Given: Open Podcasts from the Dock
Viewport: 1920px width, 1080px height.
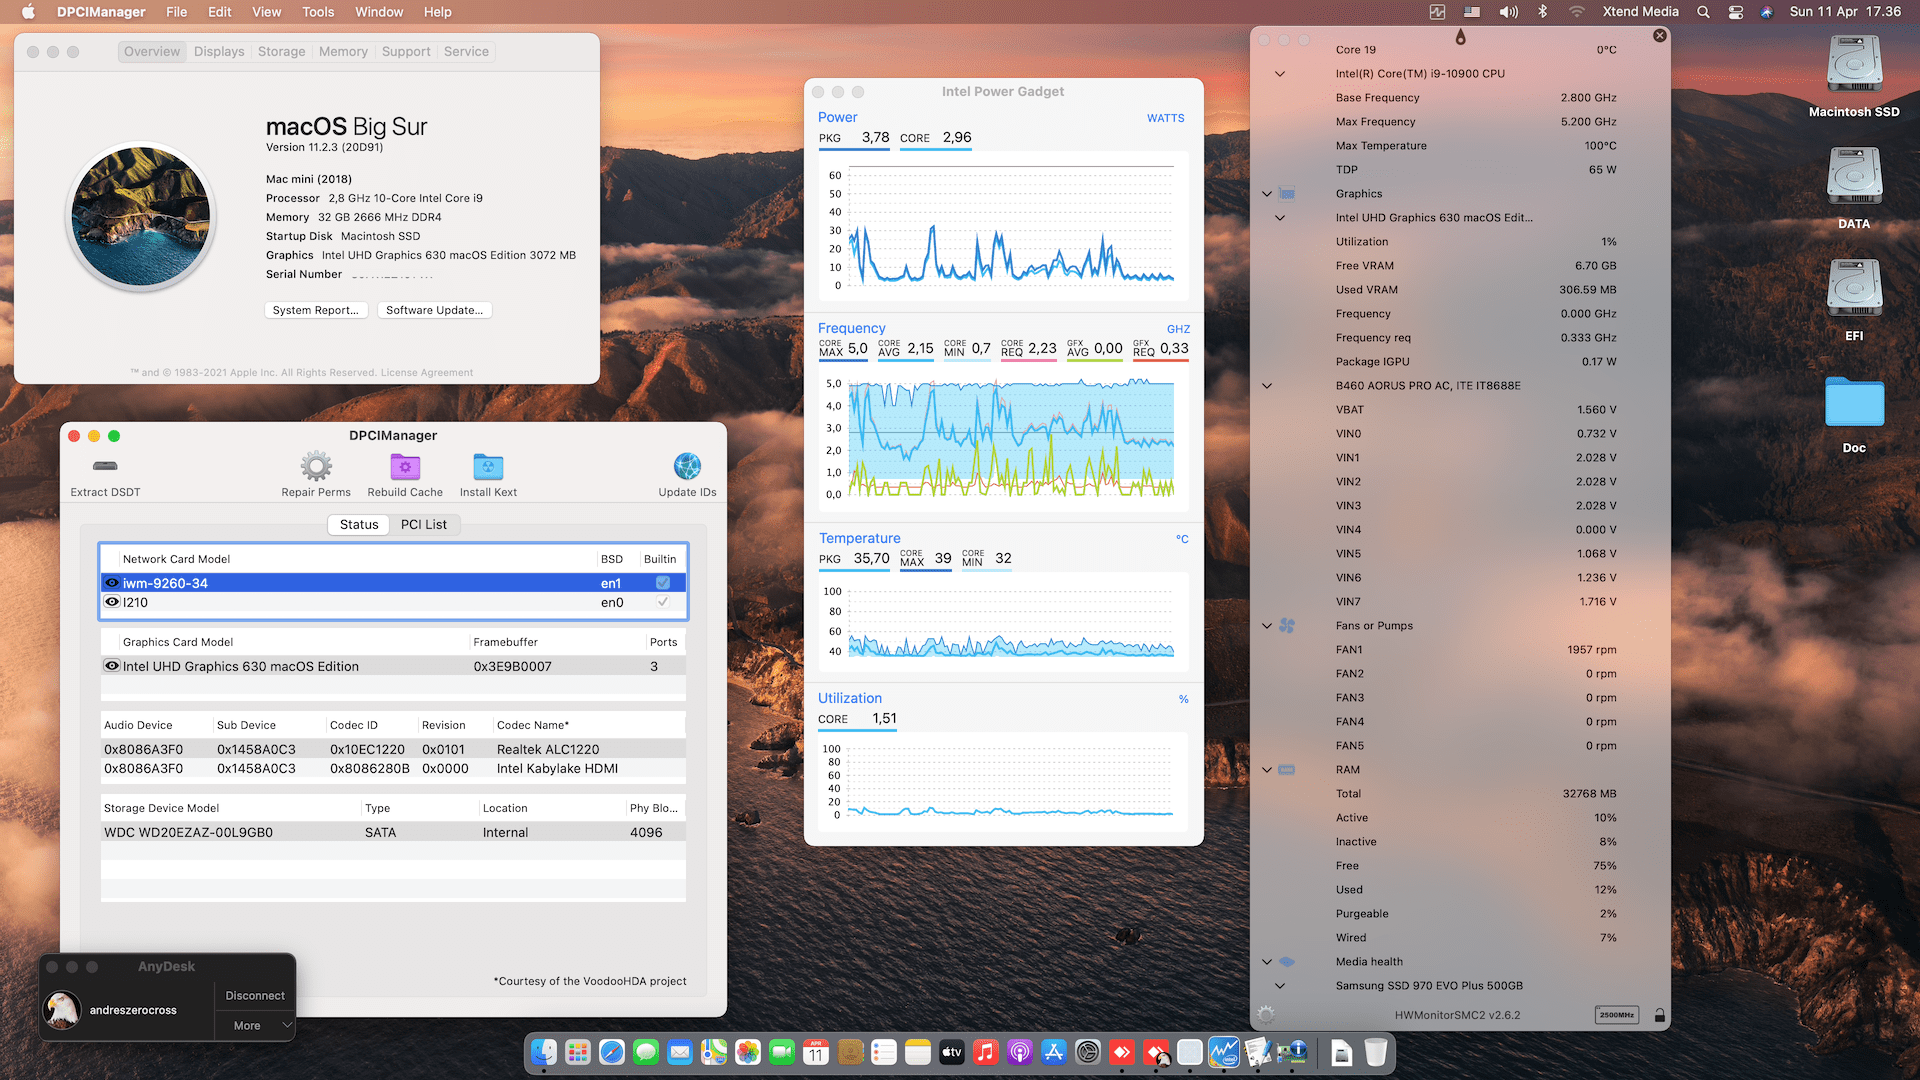Looking at the screenshot, I should point(1020,1052).
